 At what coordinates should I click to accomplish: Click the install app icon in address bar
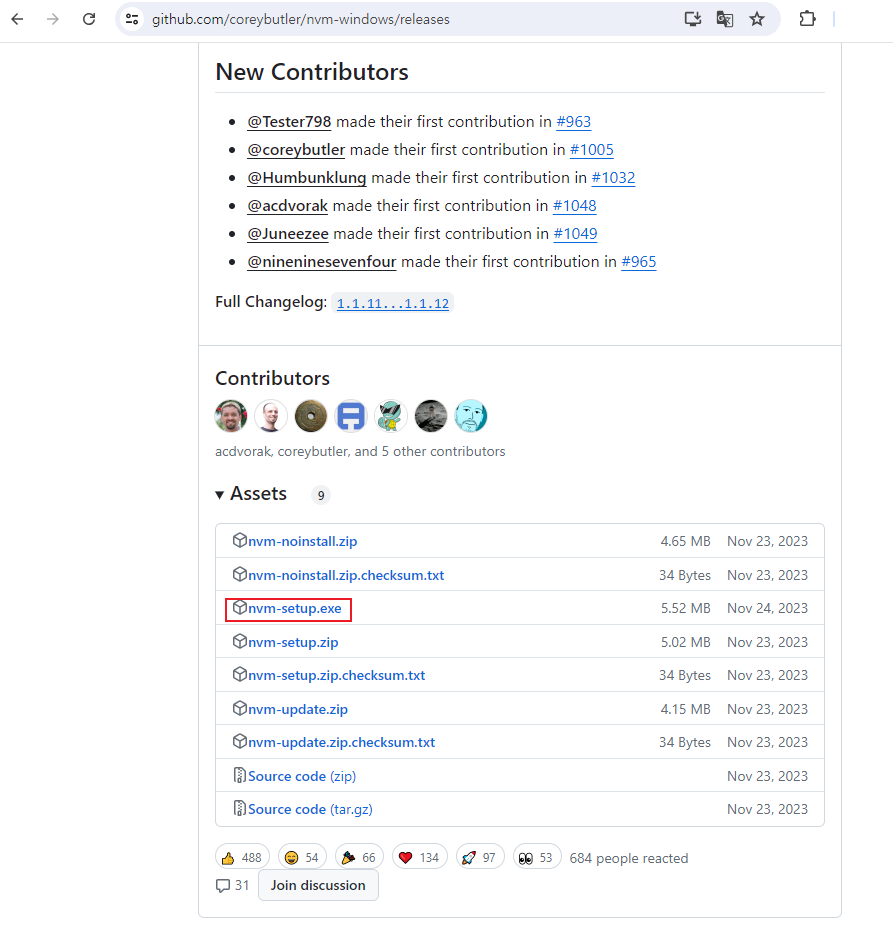[x=693, y=19]
